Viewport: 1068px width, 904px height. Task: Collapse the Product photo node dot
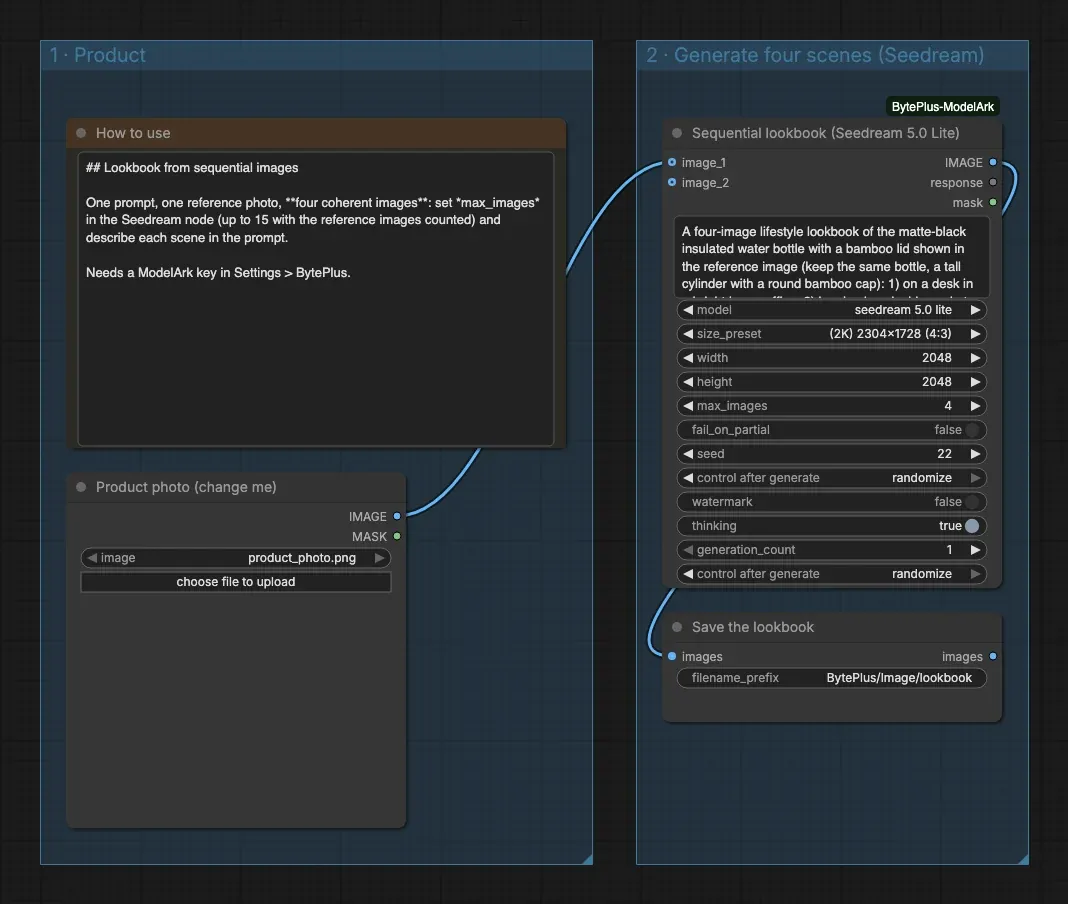pos(81,487)
